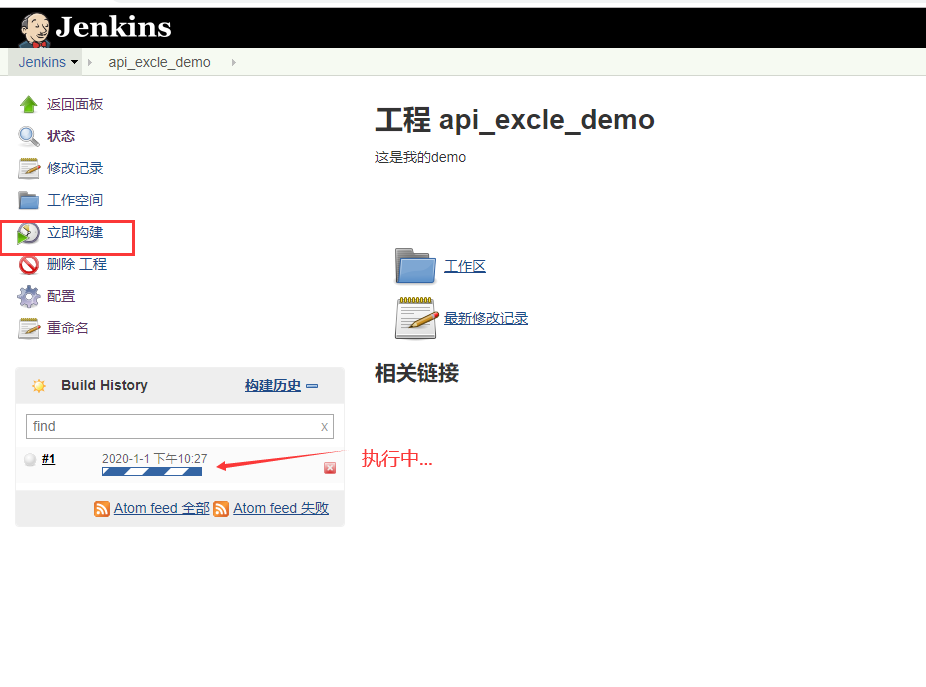Click the Jenkins butler logo

click(x=34, y=30)
